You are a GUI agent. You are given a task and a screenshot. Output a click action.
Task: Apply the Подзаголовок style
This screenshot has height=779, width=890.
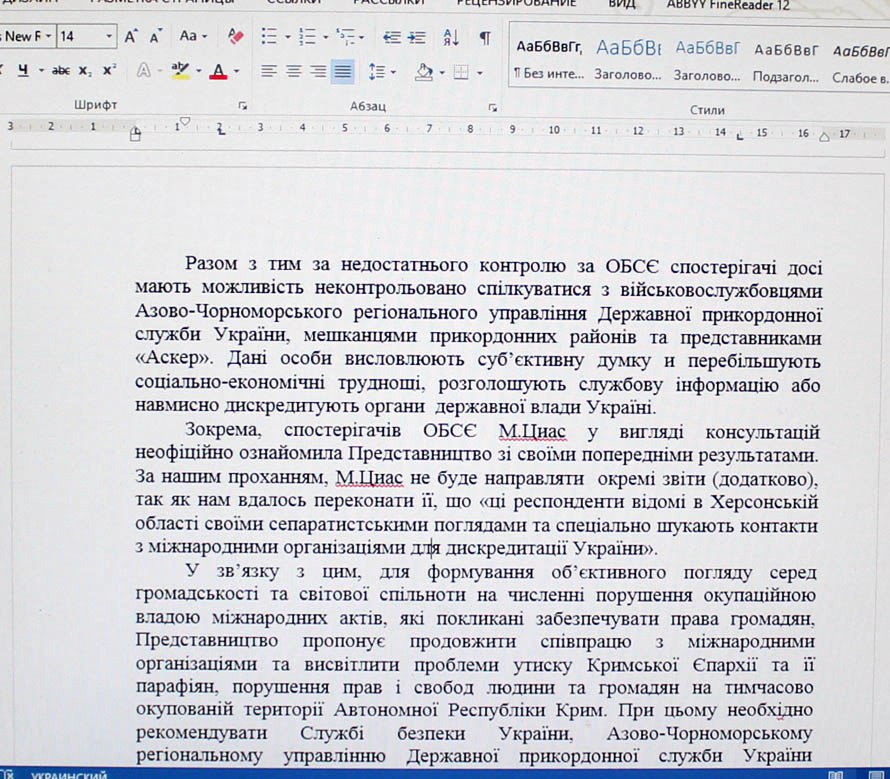coord(785,60)
